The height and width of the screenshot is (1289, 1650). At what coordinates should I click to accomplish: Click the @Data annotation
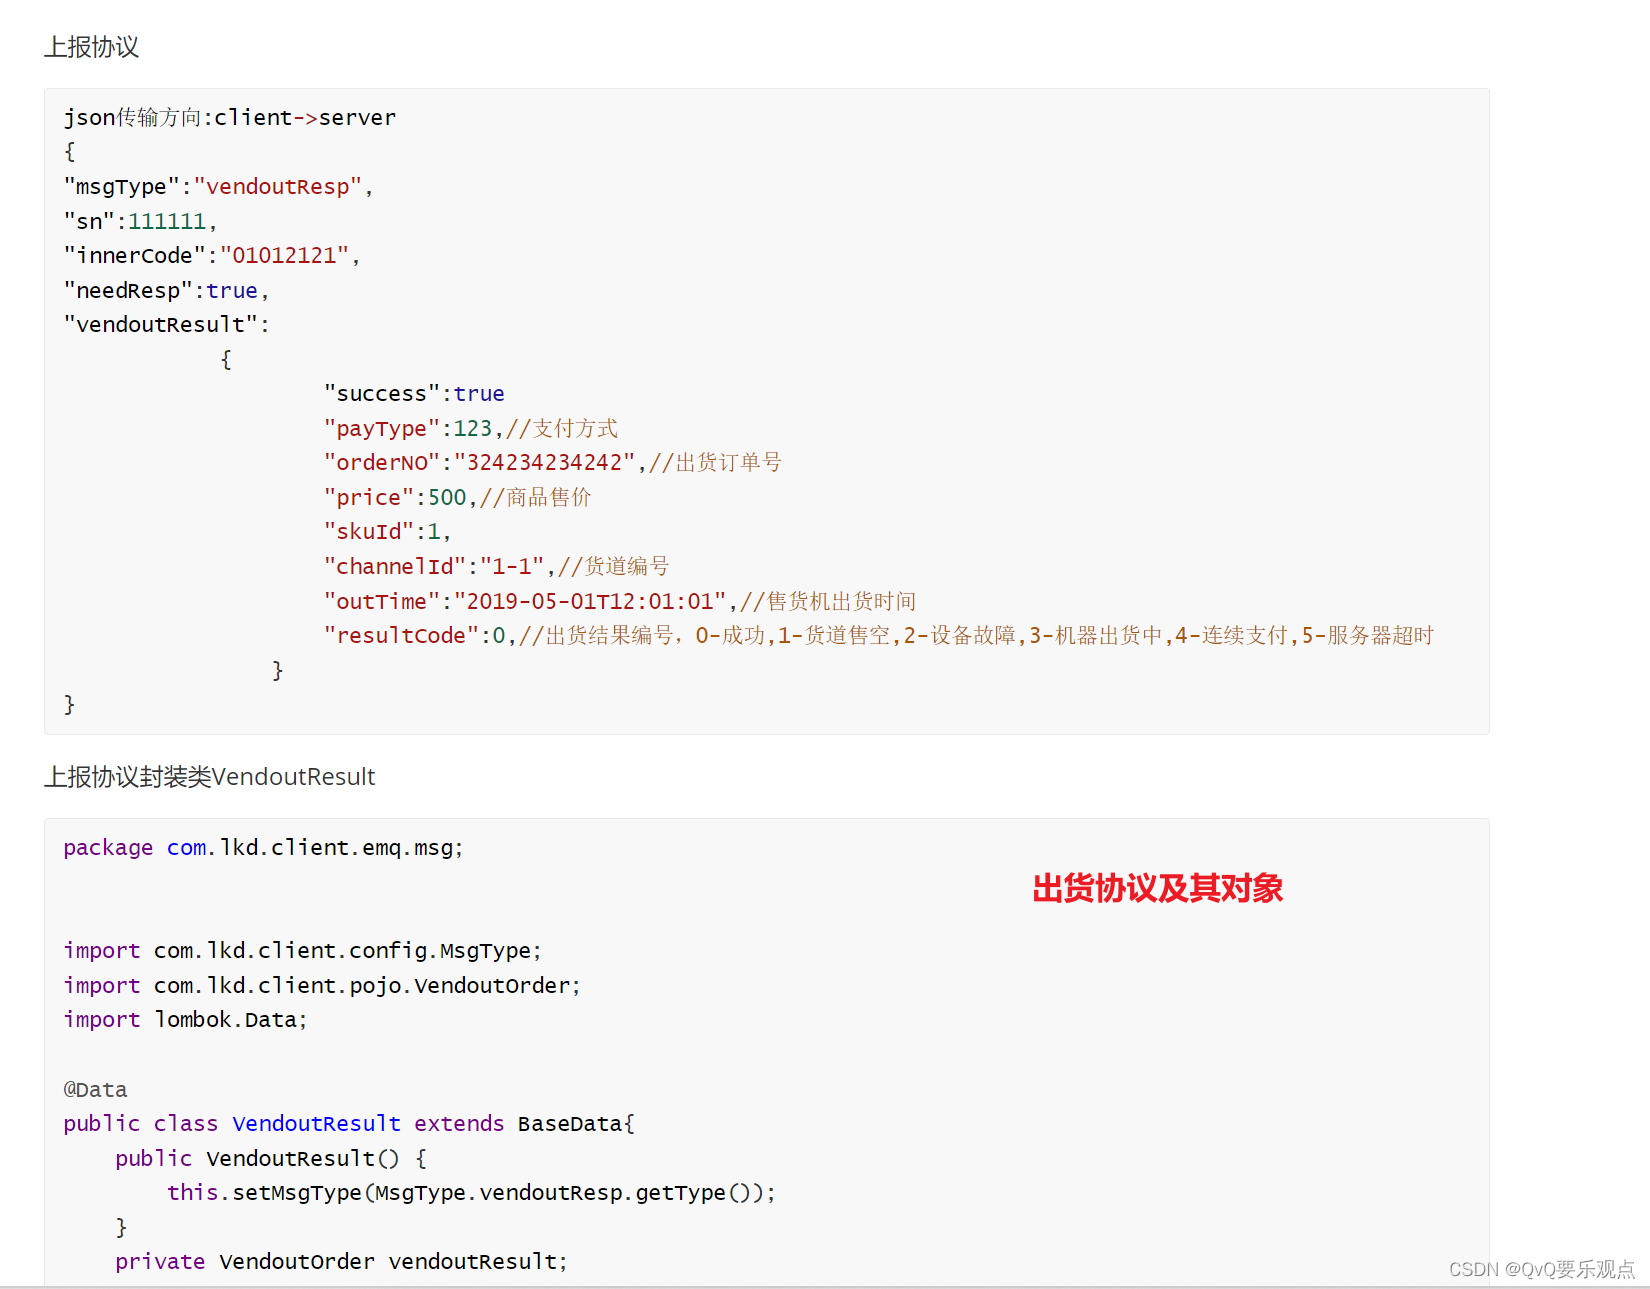point(96,1090)
